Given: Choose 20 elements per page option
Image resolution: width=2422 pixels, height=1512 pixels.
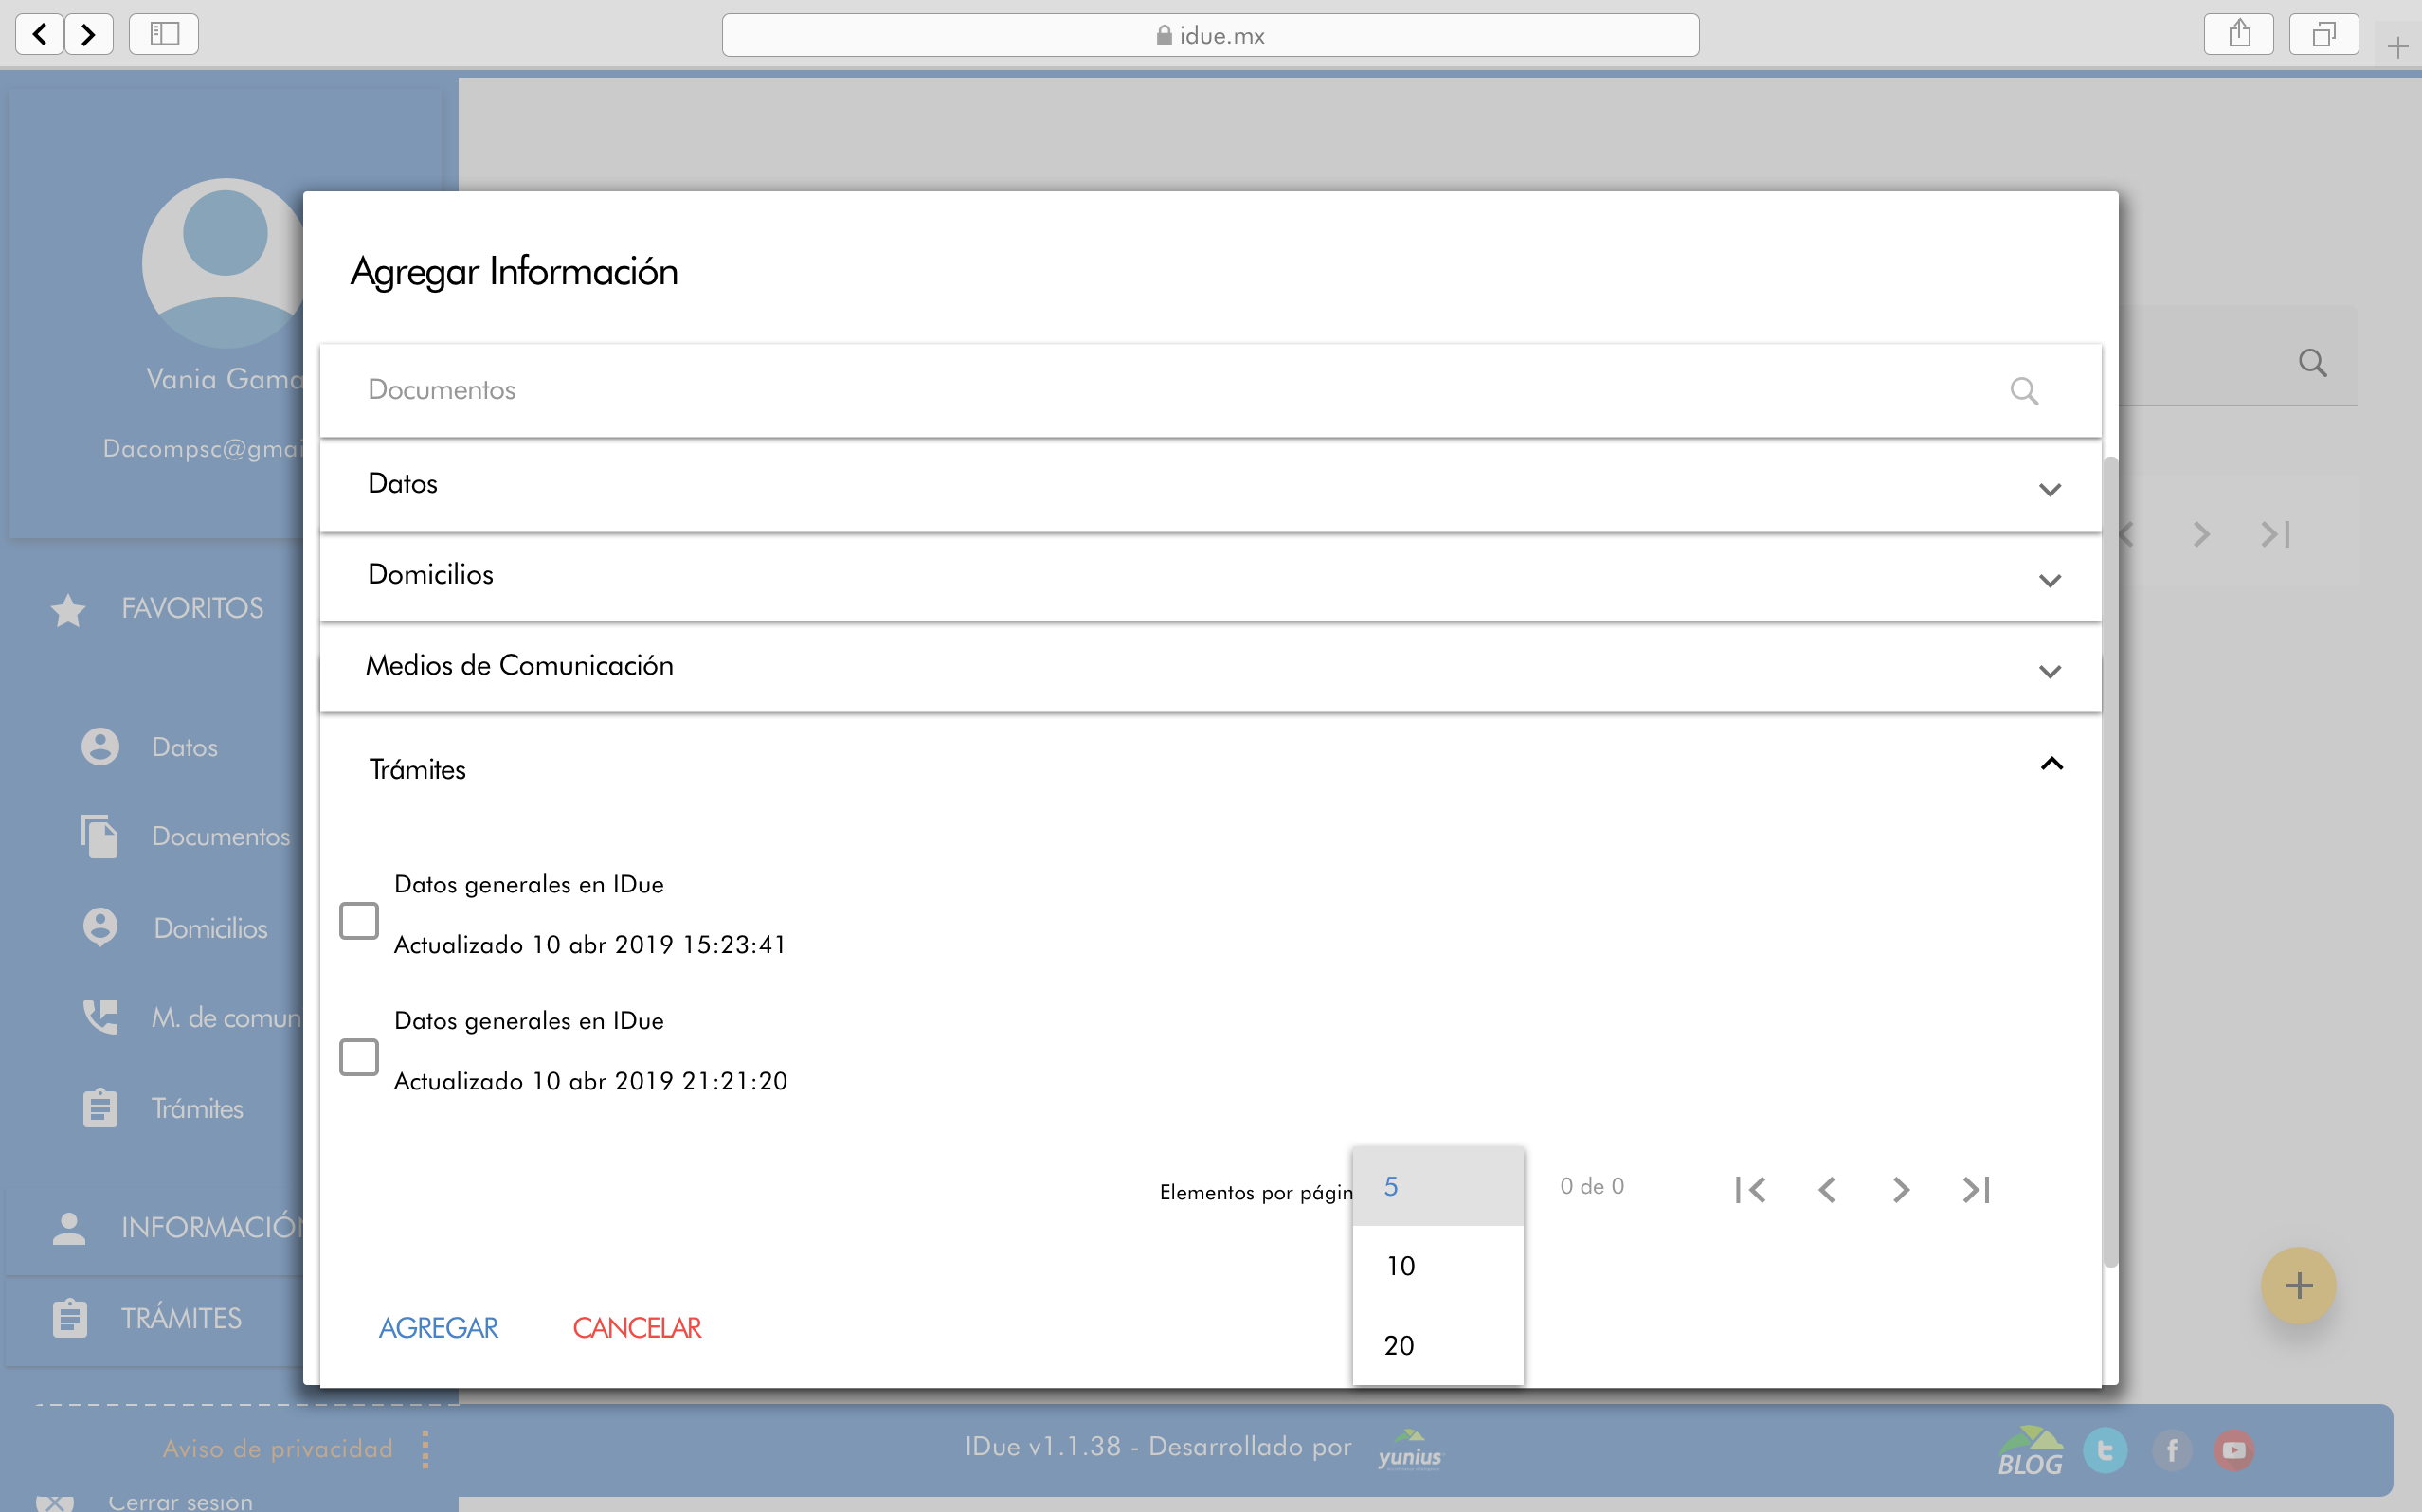Looking at the screenshot, I should pos(1399,1345).
